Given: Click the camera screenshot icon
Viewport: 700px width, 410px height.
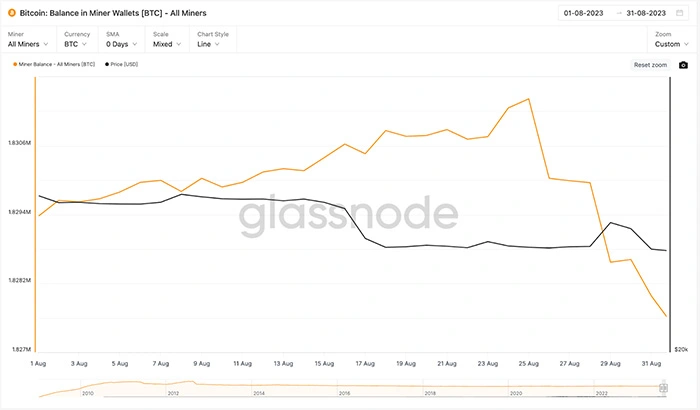Looking at the screenshot, I should pos(683,65).
